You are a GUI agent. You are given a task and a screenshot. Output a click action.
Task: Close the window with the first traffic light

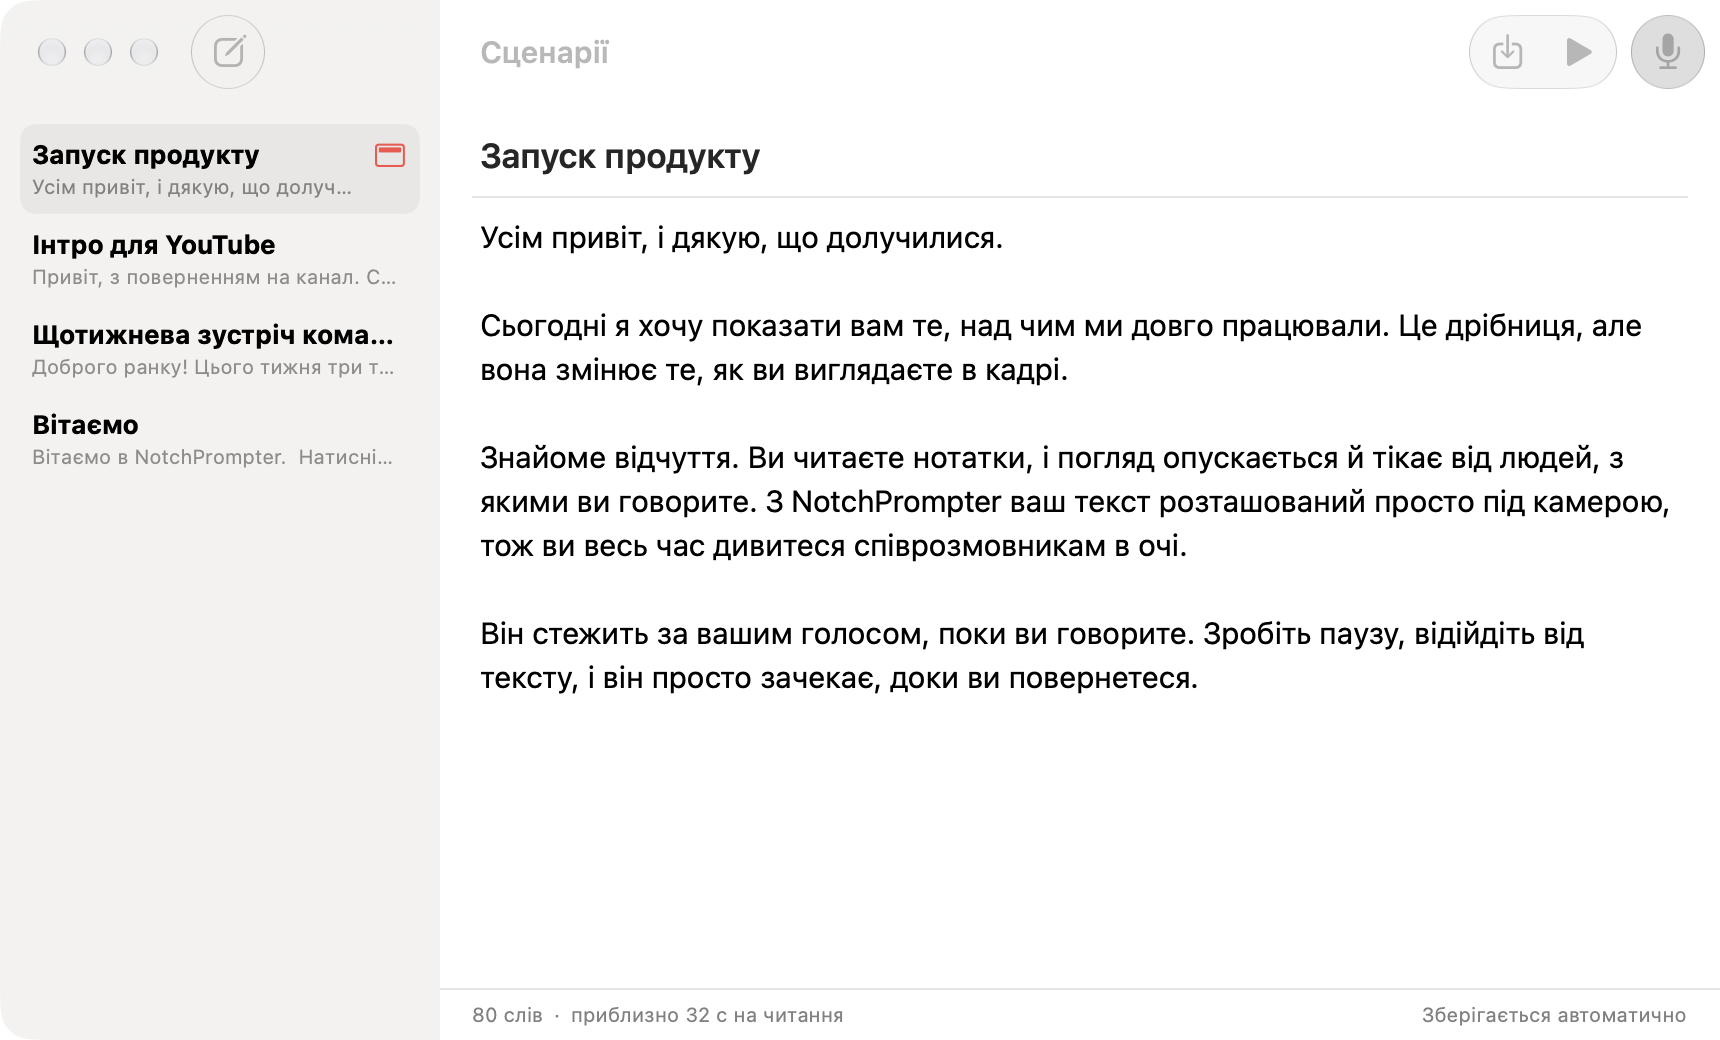[52, 52]
